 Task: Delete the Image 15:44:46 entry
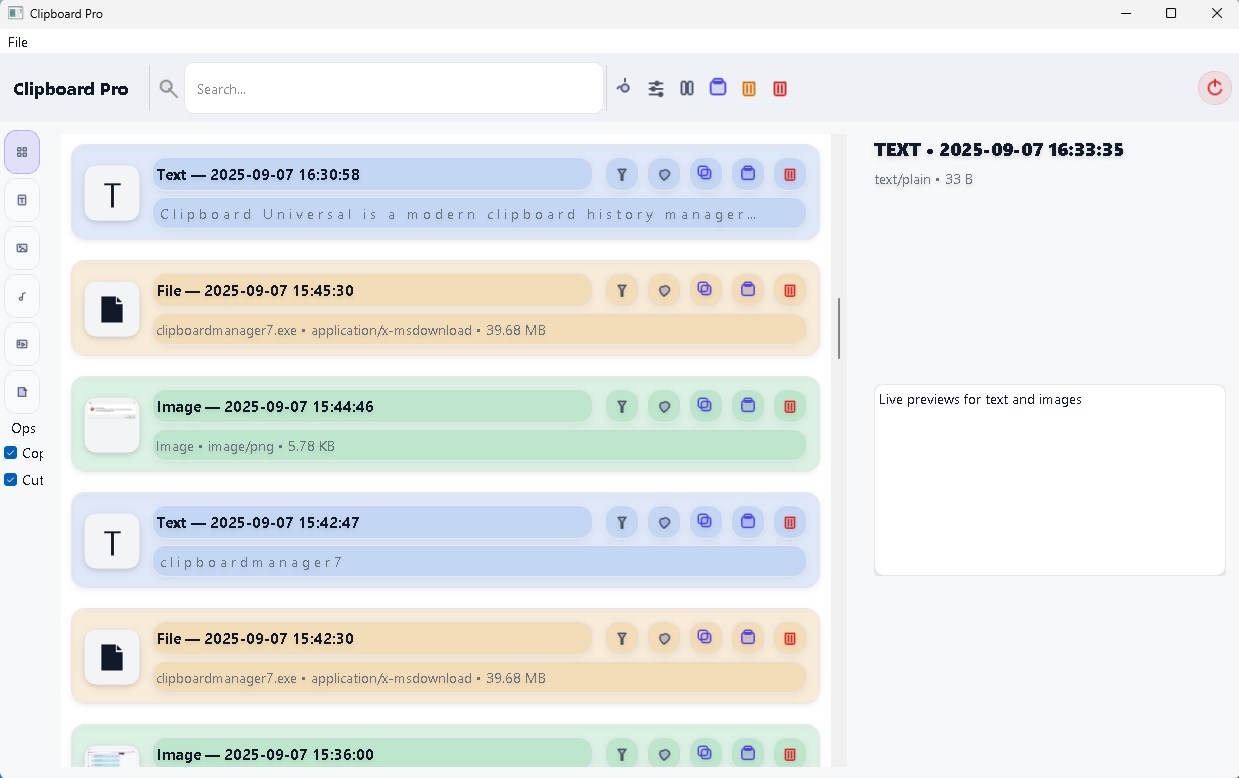coord(790,406)
